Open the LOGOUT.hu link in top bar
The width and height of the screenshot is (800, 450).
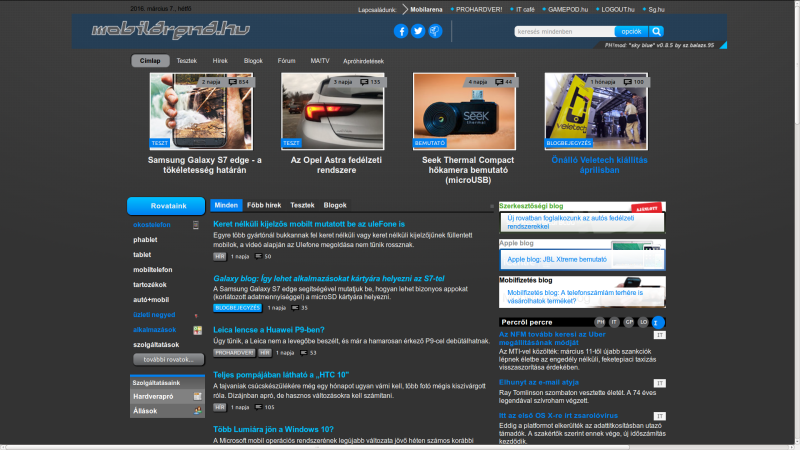[618, 9]
